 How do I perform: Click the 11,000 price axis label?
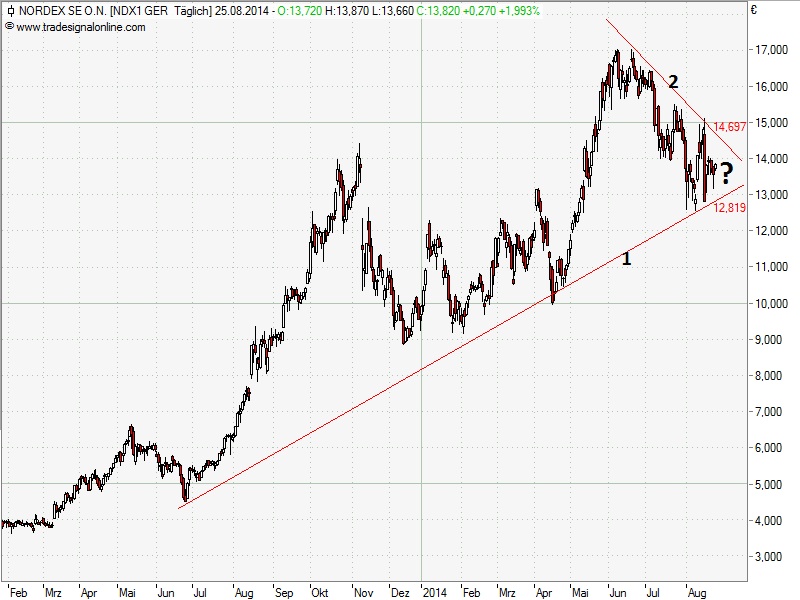(x=771, y=267)
